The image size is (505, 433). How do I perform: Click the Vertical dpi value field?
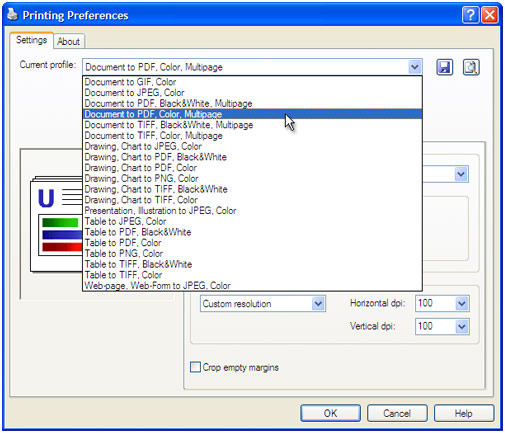click(435, 326)
